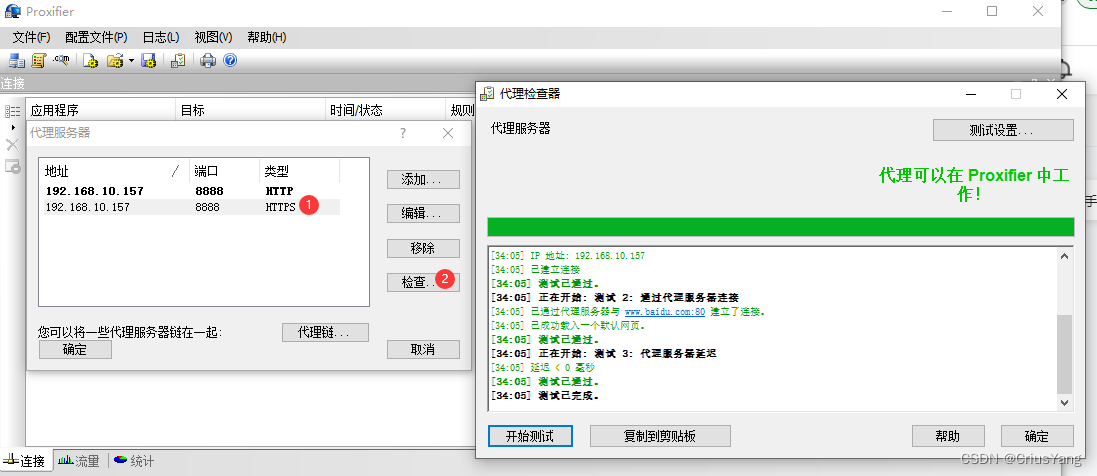
Task: Click log line '正在开始: 测试 3: 代理服务器延迟'
Action: (604, 354)
